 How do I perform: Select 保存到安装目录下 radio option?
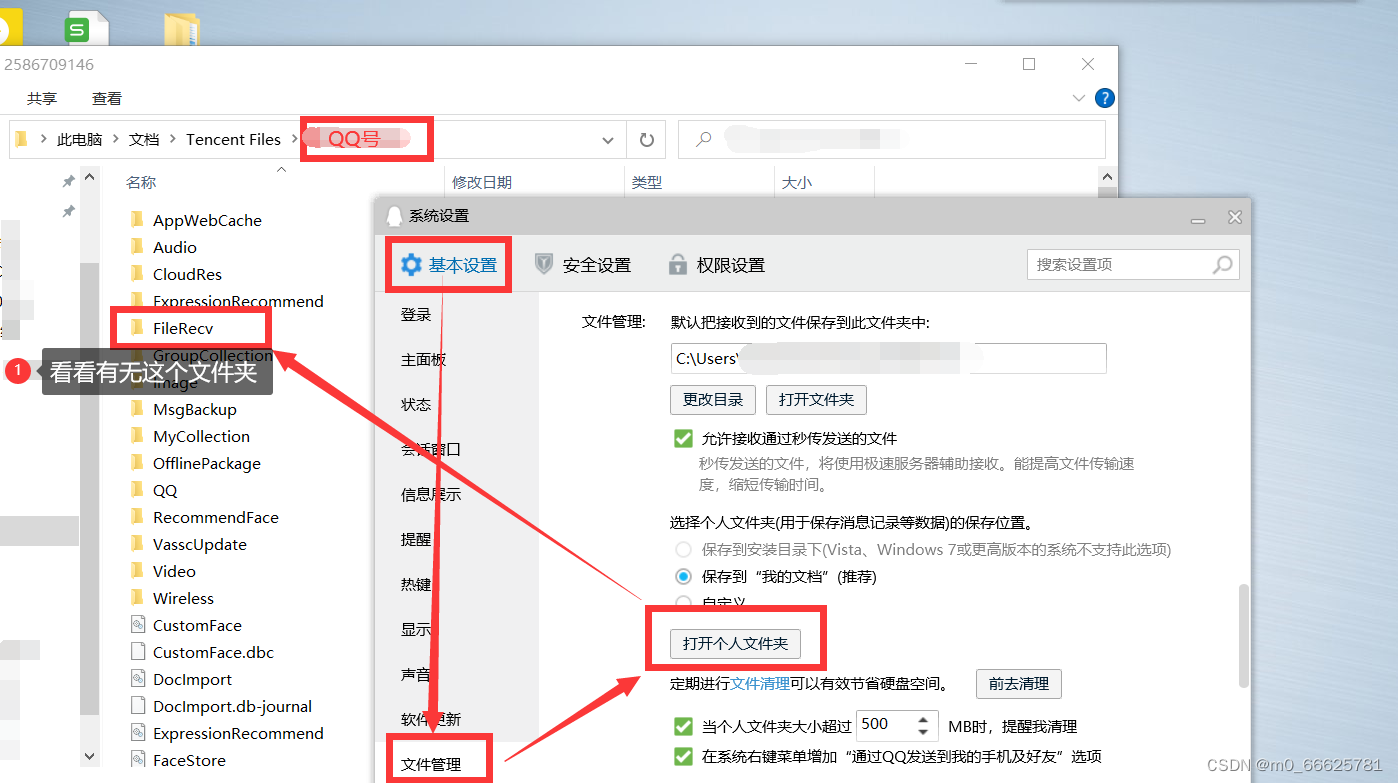(683, 550)
